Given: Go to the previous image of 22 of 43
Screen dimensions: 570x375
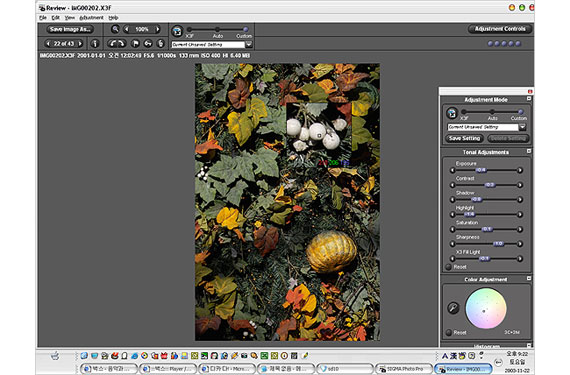Looking at the screenshot, I should pos(48,44).
